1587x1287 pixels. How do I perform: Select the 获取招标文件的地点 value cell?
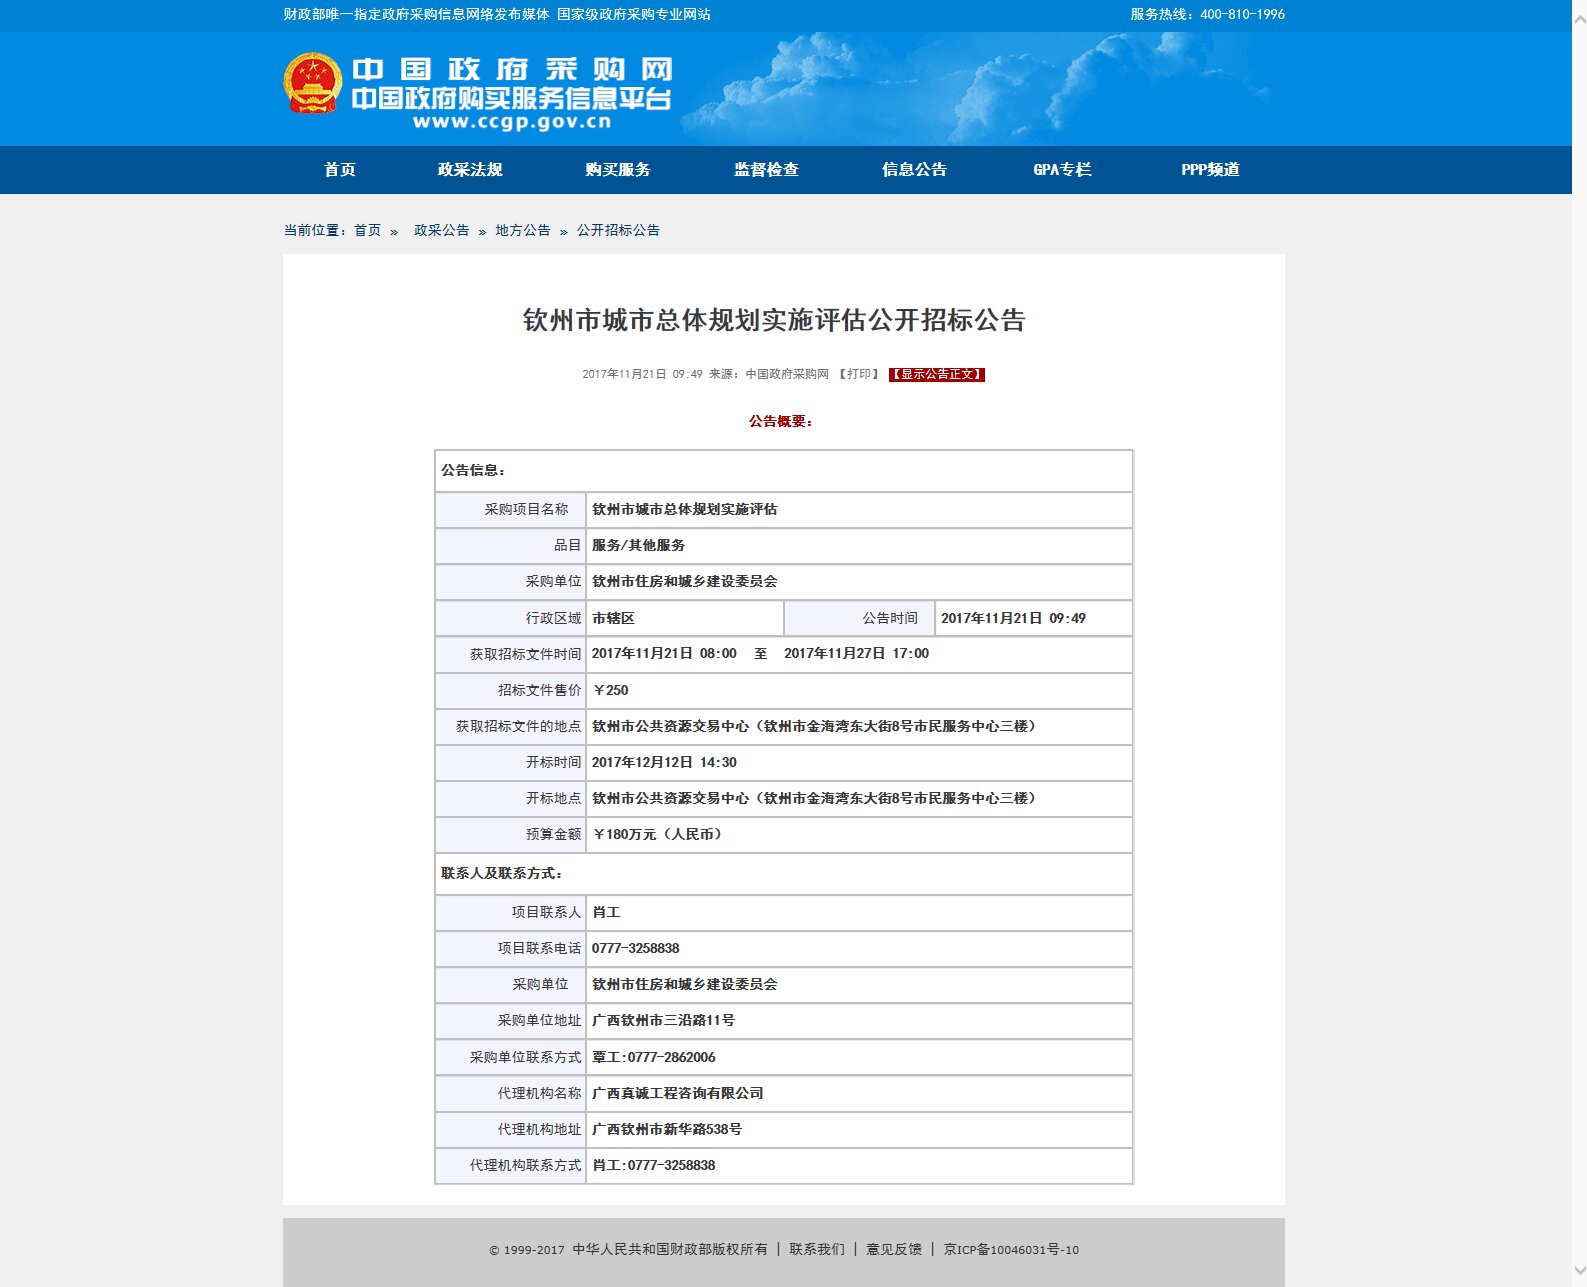click(859, 726)
